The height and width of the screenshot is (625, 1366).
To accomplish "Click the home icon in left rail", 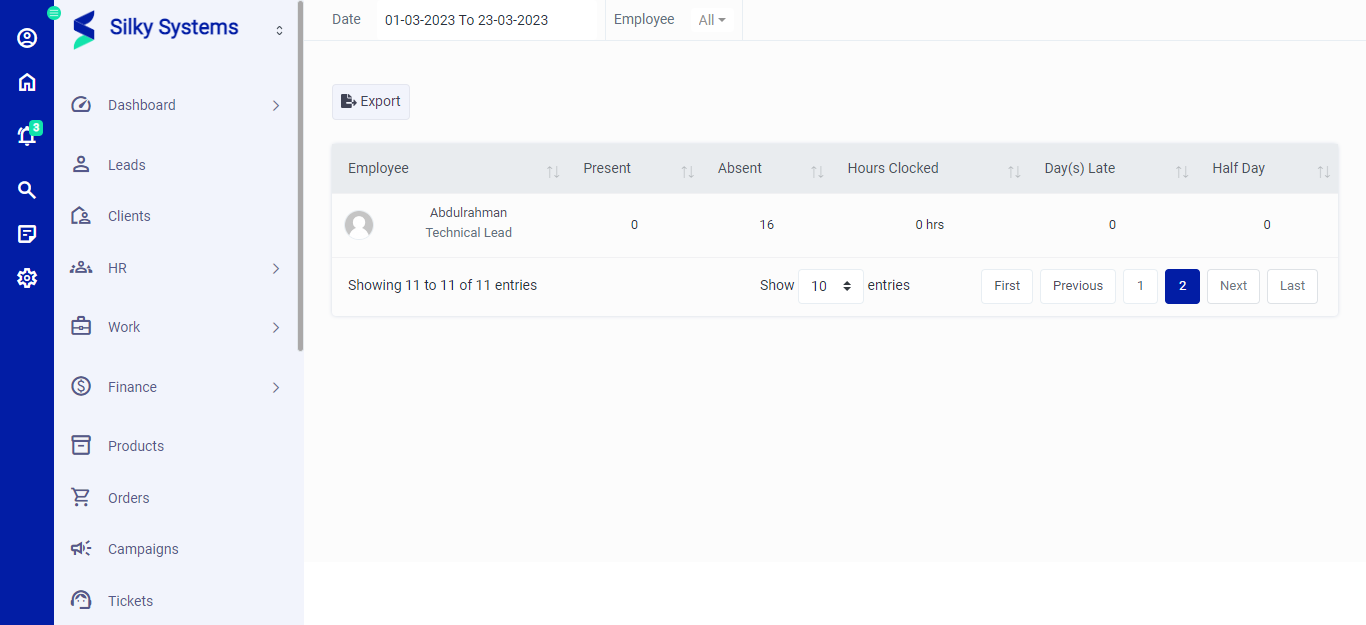I will point(27,82).
